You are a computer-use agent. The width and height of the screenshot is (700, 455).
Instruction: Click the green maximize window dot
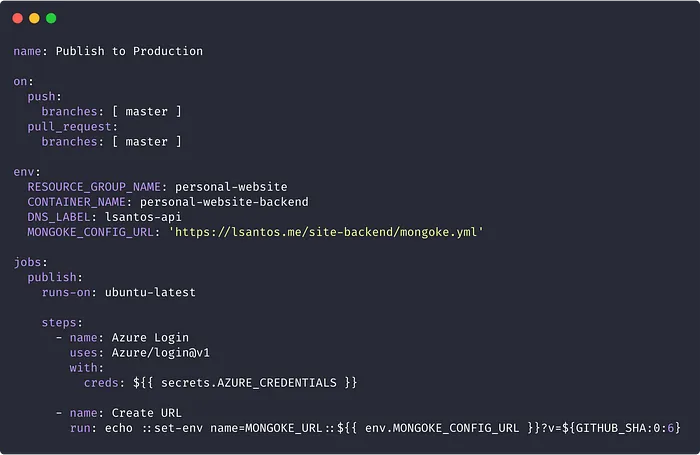pyautogui.click(x=51, y=18)
